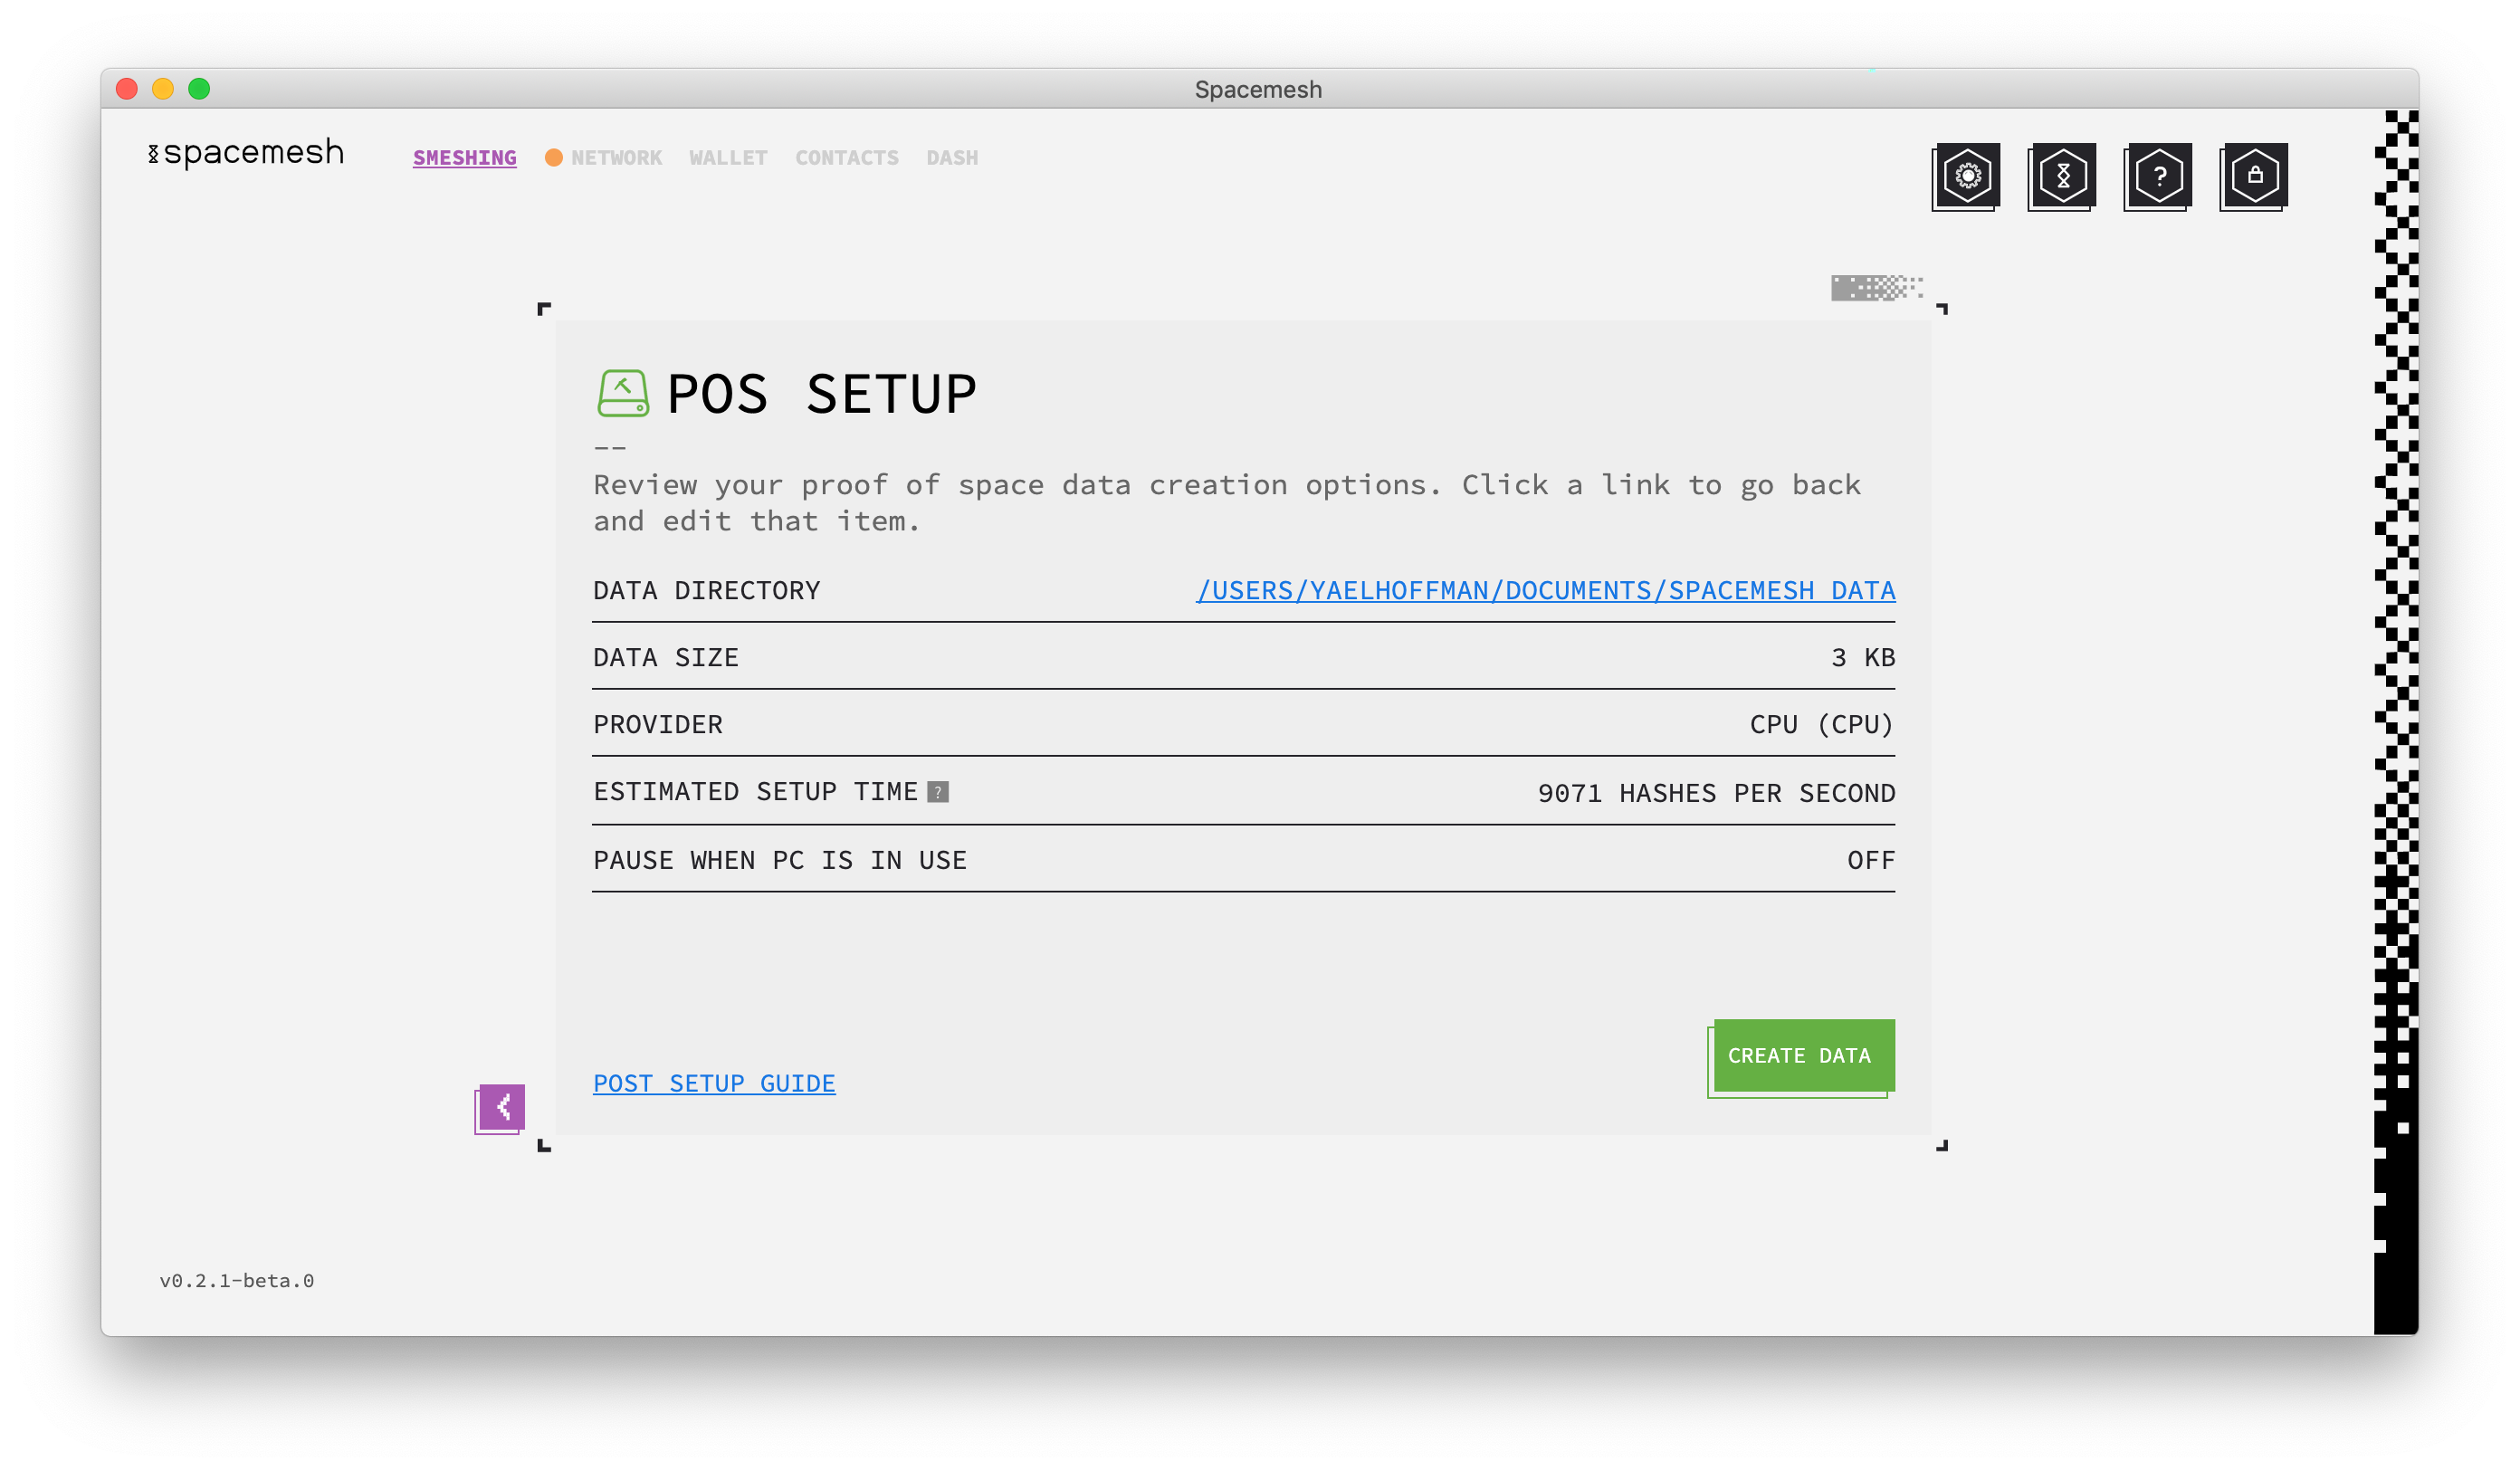This screenshot has height=1470, width=2520.
Task: Click the DATA DIRECTORY file path link
Action: [x=1545, y=590]
